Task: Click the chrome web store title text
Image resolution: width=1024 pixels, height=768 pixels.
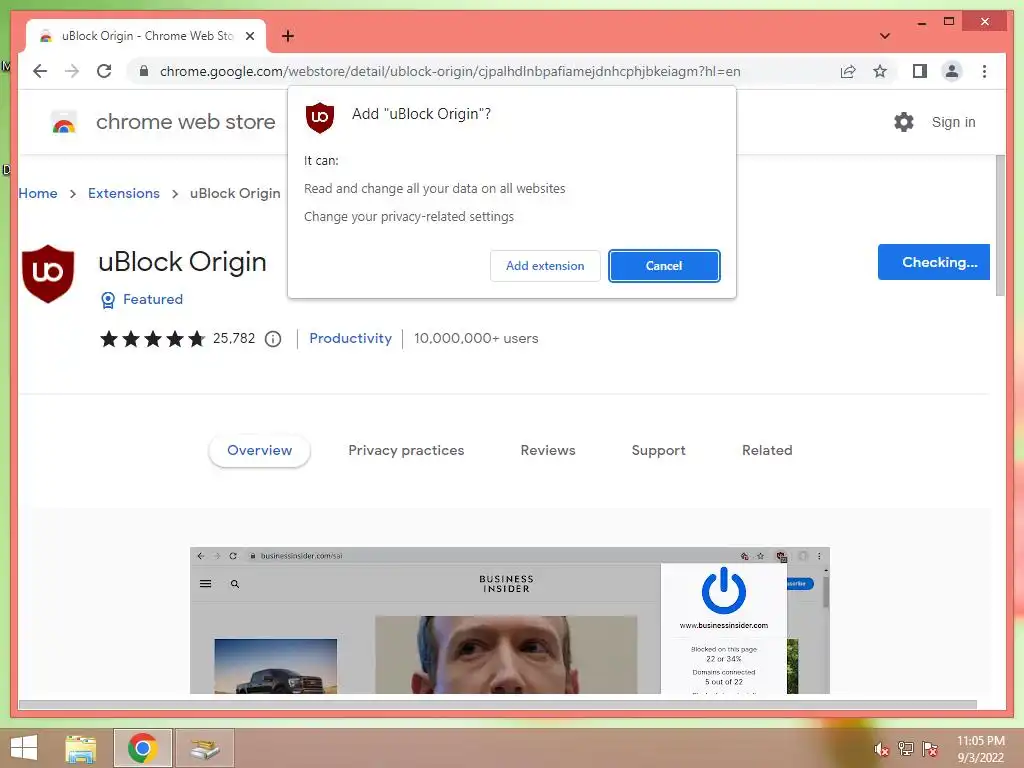Action: coord(185,122)
